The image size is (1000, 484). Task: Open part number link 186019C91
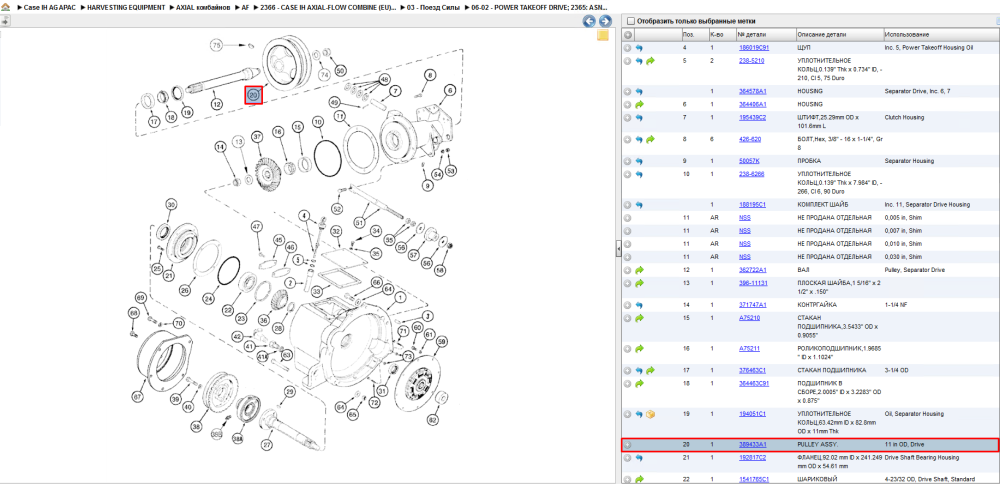click(754, 48)
